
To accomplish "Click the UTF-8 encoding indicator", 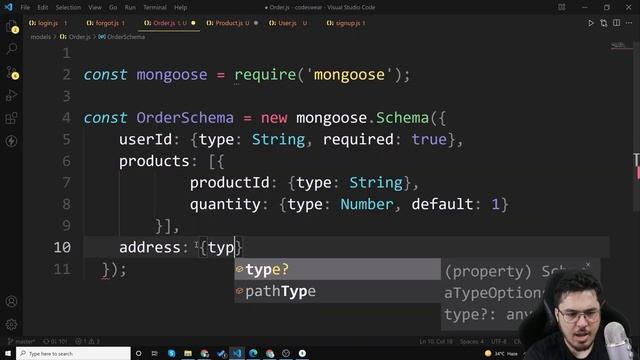I will click(499, 341).
